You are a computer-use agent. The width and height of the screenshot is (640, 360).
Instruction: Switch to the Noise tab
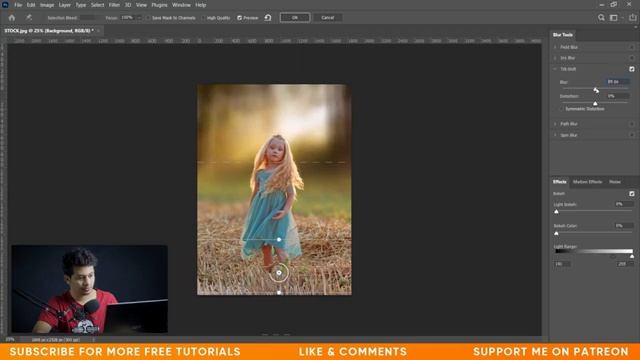click(x=615, y=182)
